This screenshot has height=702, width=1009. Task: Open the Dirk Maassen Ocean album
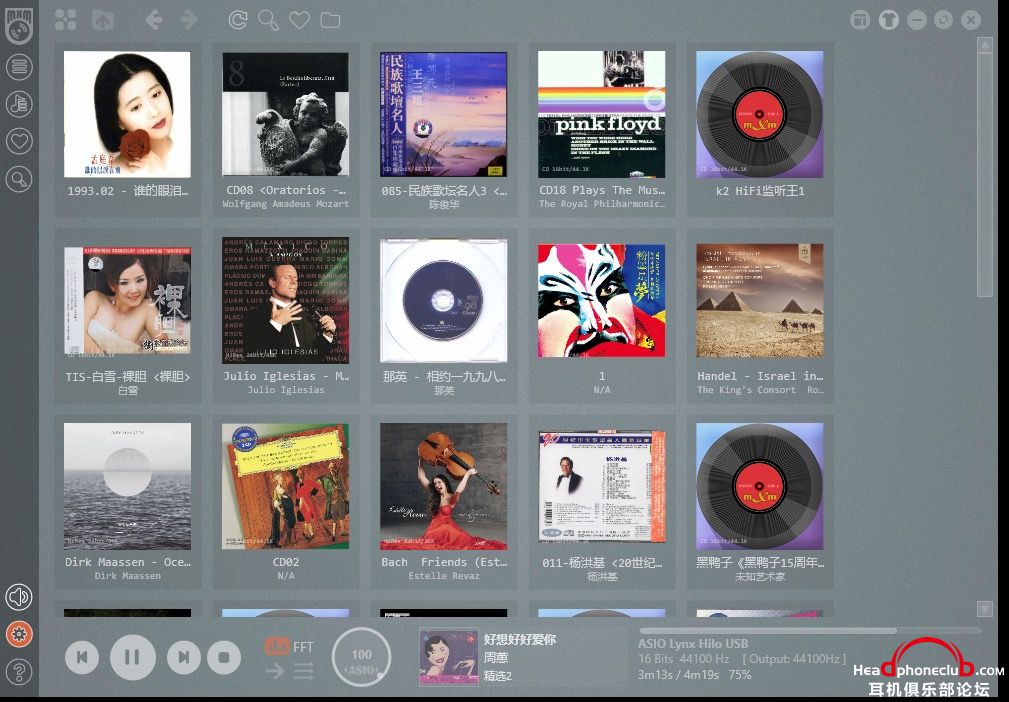[127, 486]
